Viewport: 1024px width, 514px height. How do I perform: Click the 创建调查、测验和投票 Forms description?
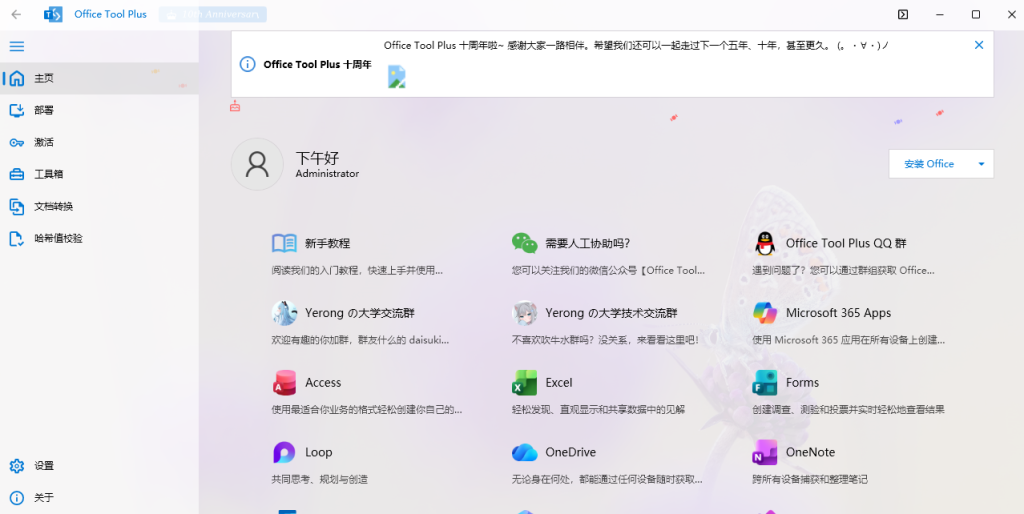848,410
